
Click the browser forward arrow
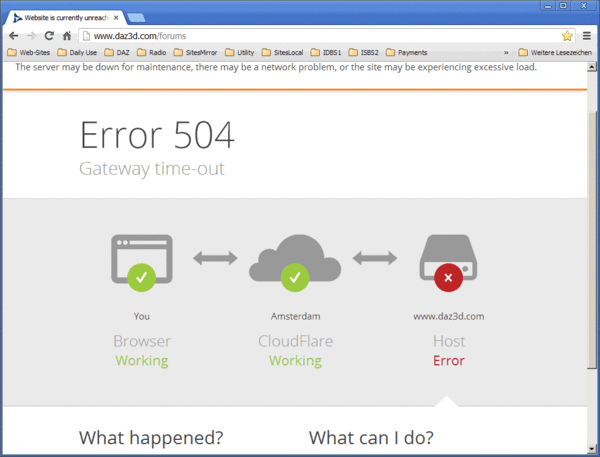coord(31,36)
